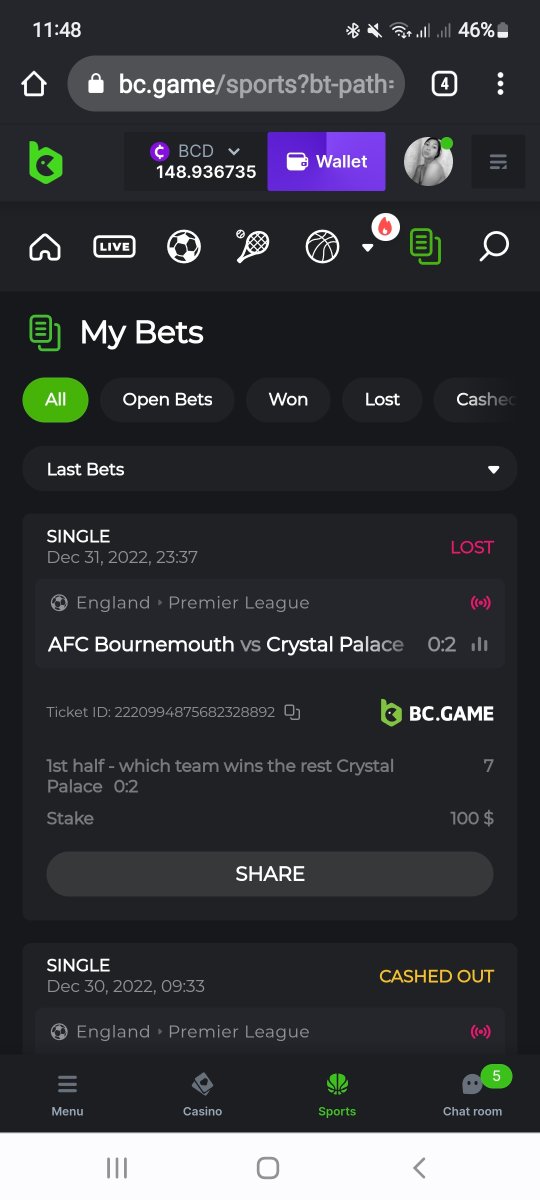Open the green bet slip icon
Viewport: 540px width, 1200px height.
[426, 246]
